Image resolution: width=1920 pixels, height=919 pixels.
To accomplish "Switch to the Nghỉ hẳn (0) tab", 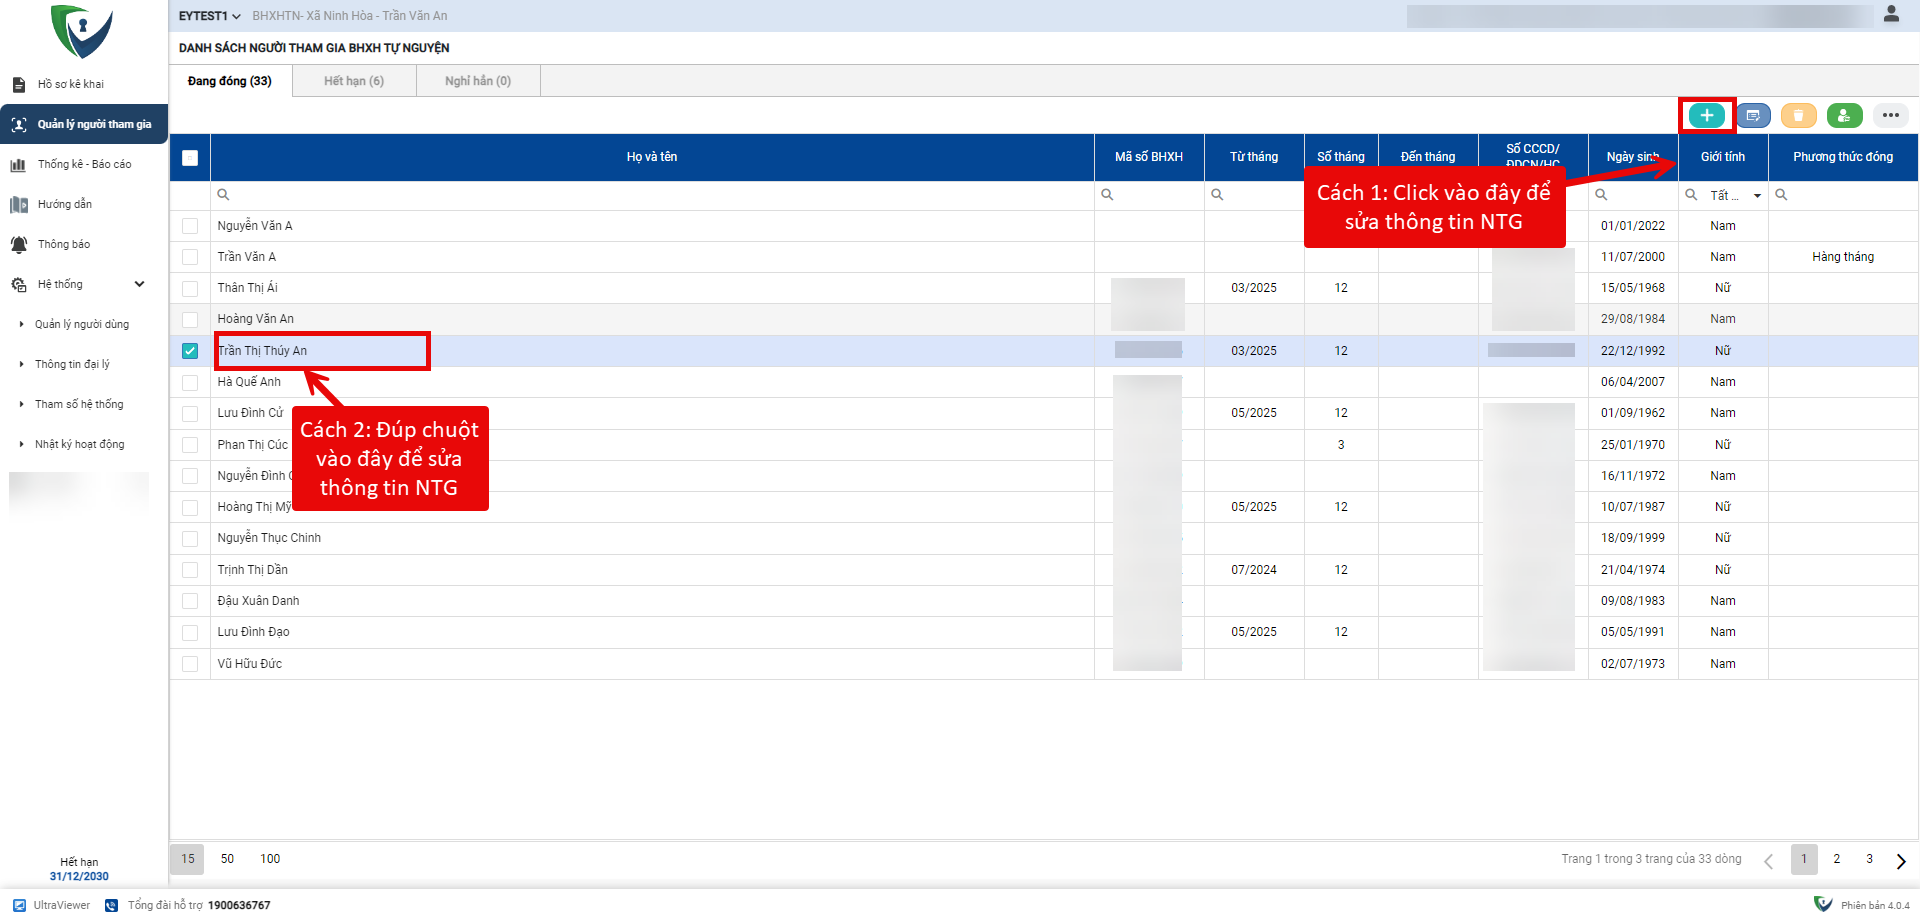I will [478, 81].
